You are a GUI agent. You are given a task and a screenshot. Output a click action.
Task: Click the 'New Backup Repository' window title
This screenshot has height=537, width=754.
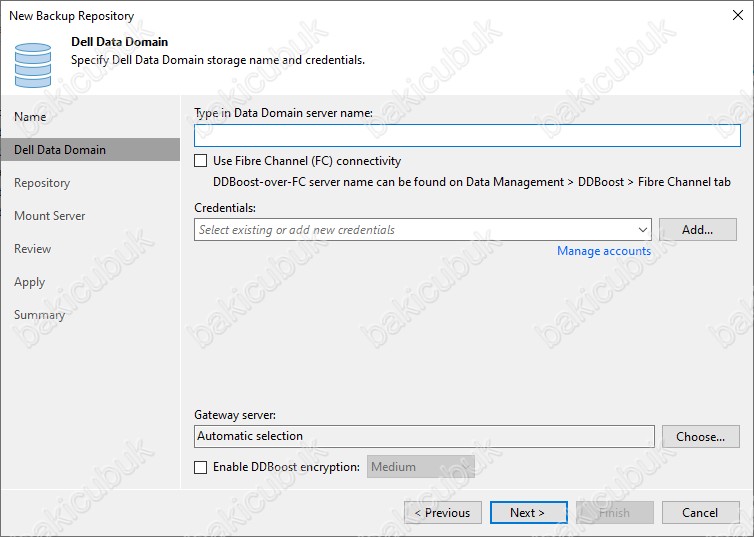point(72,16)
